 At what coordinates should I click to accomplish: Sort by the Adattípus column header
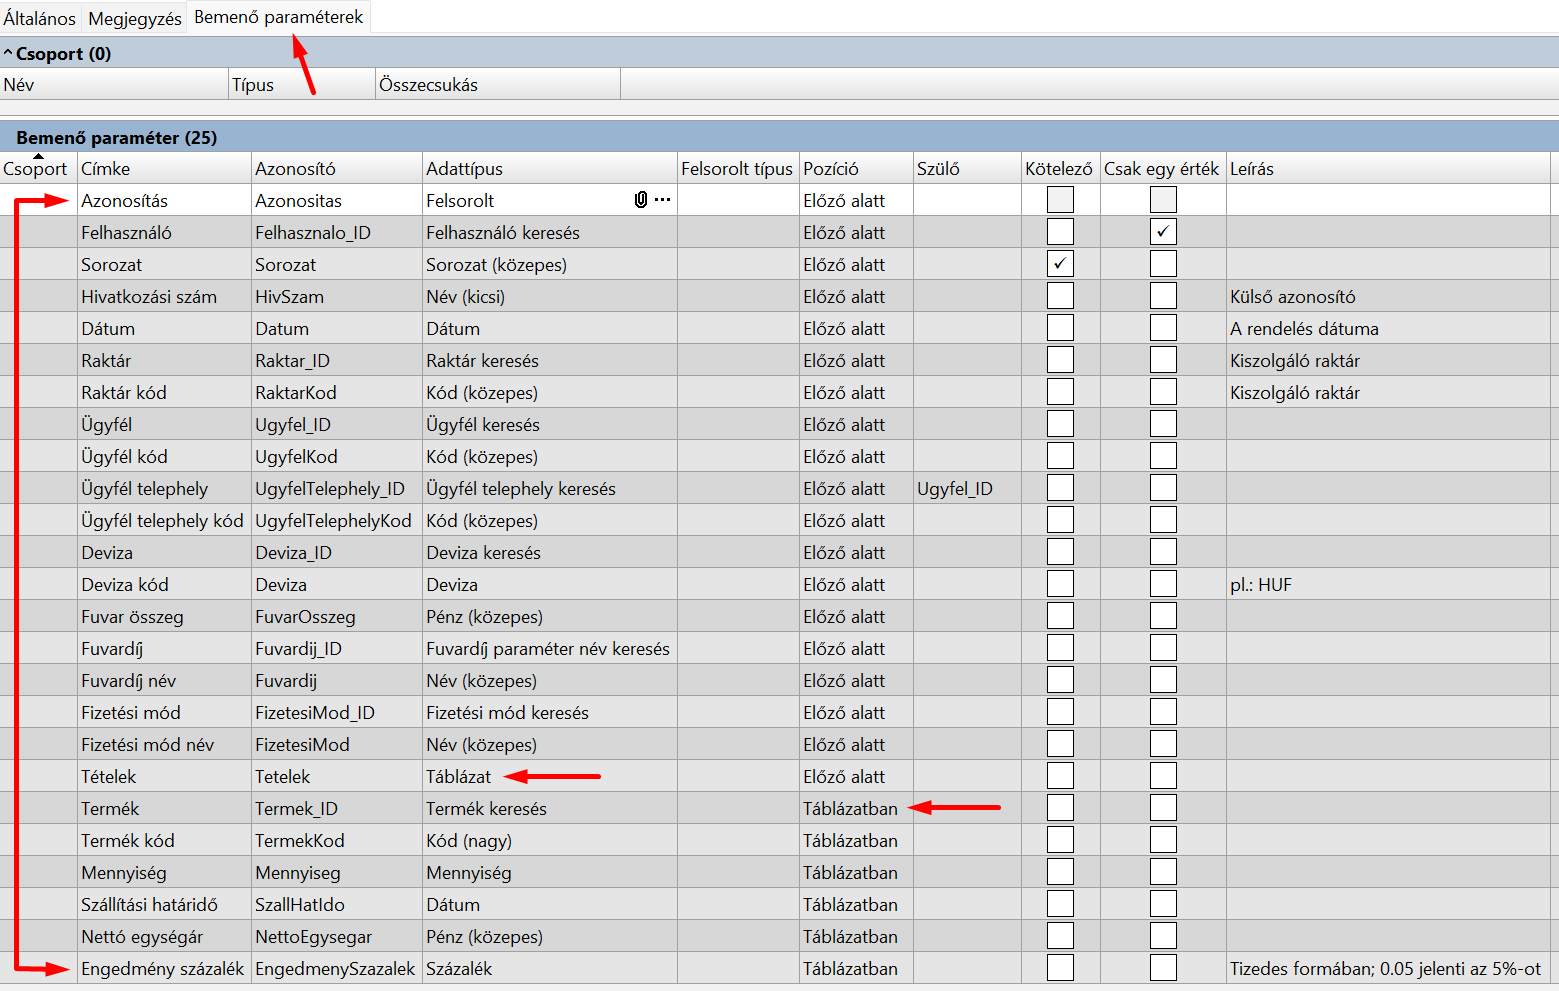click(x=550, y=168)
